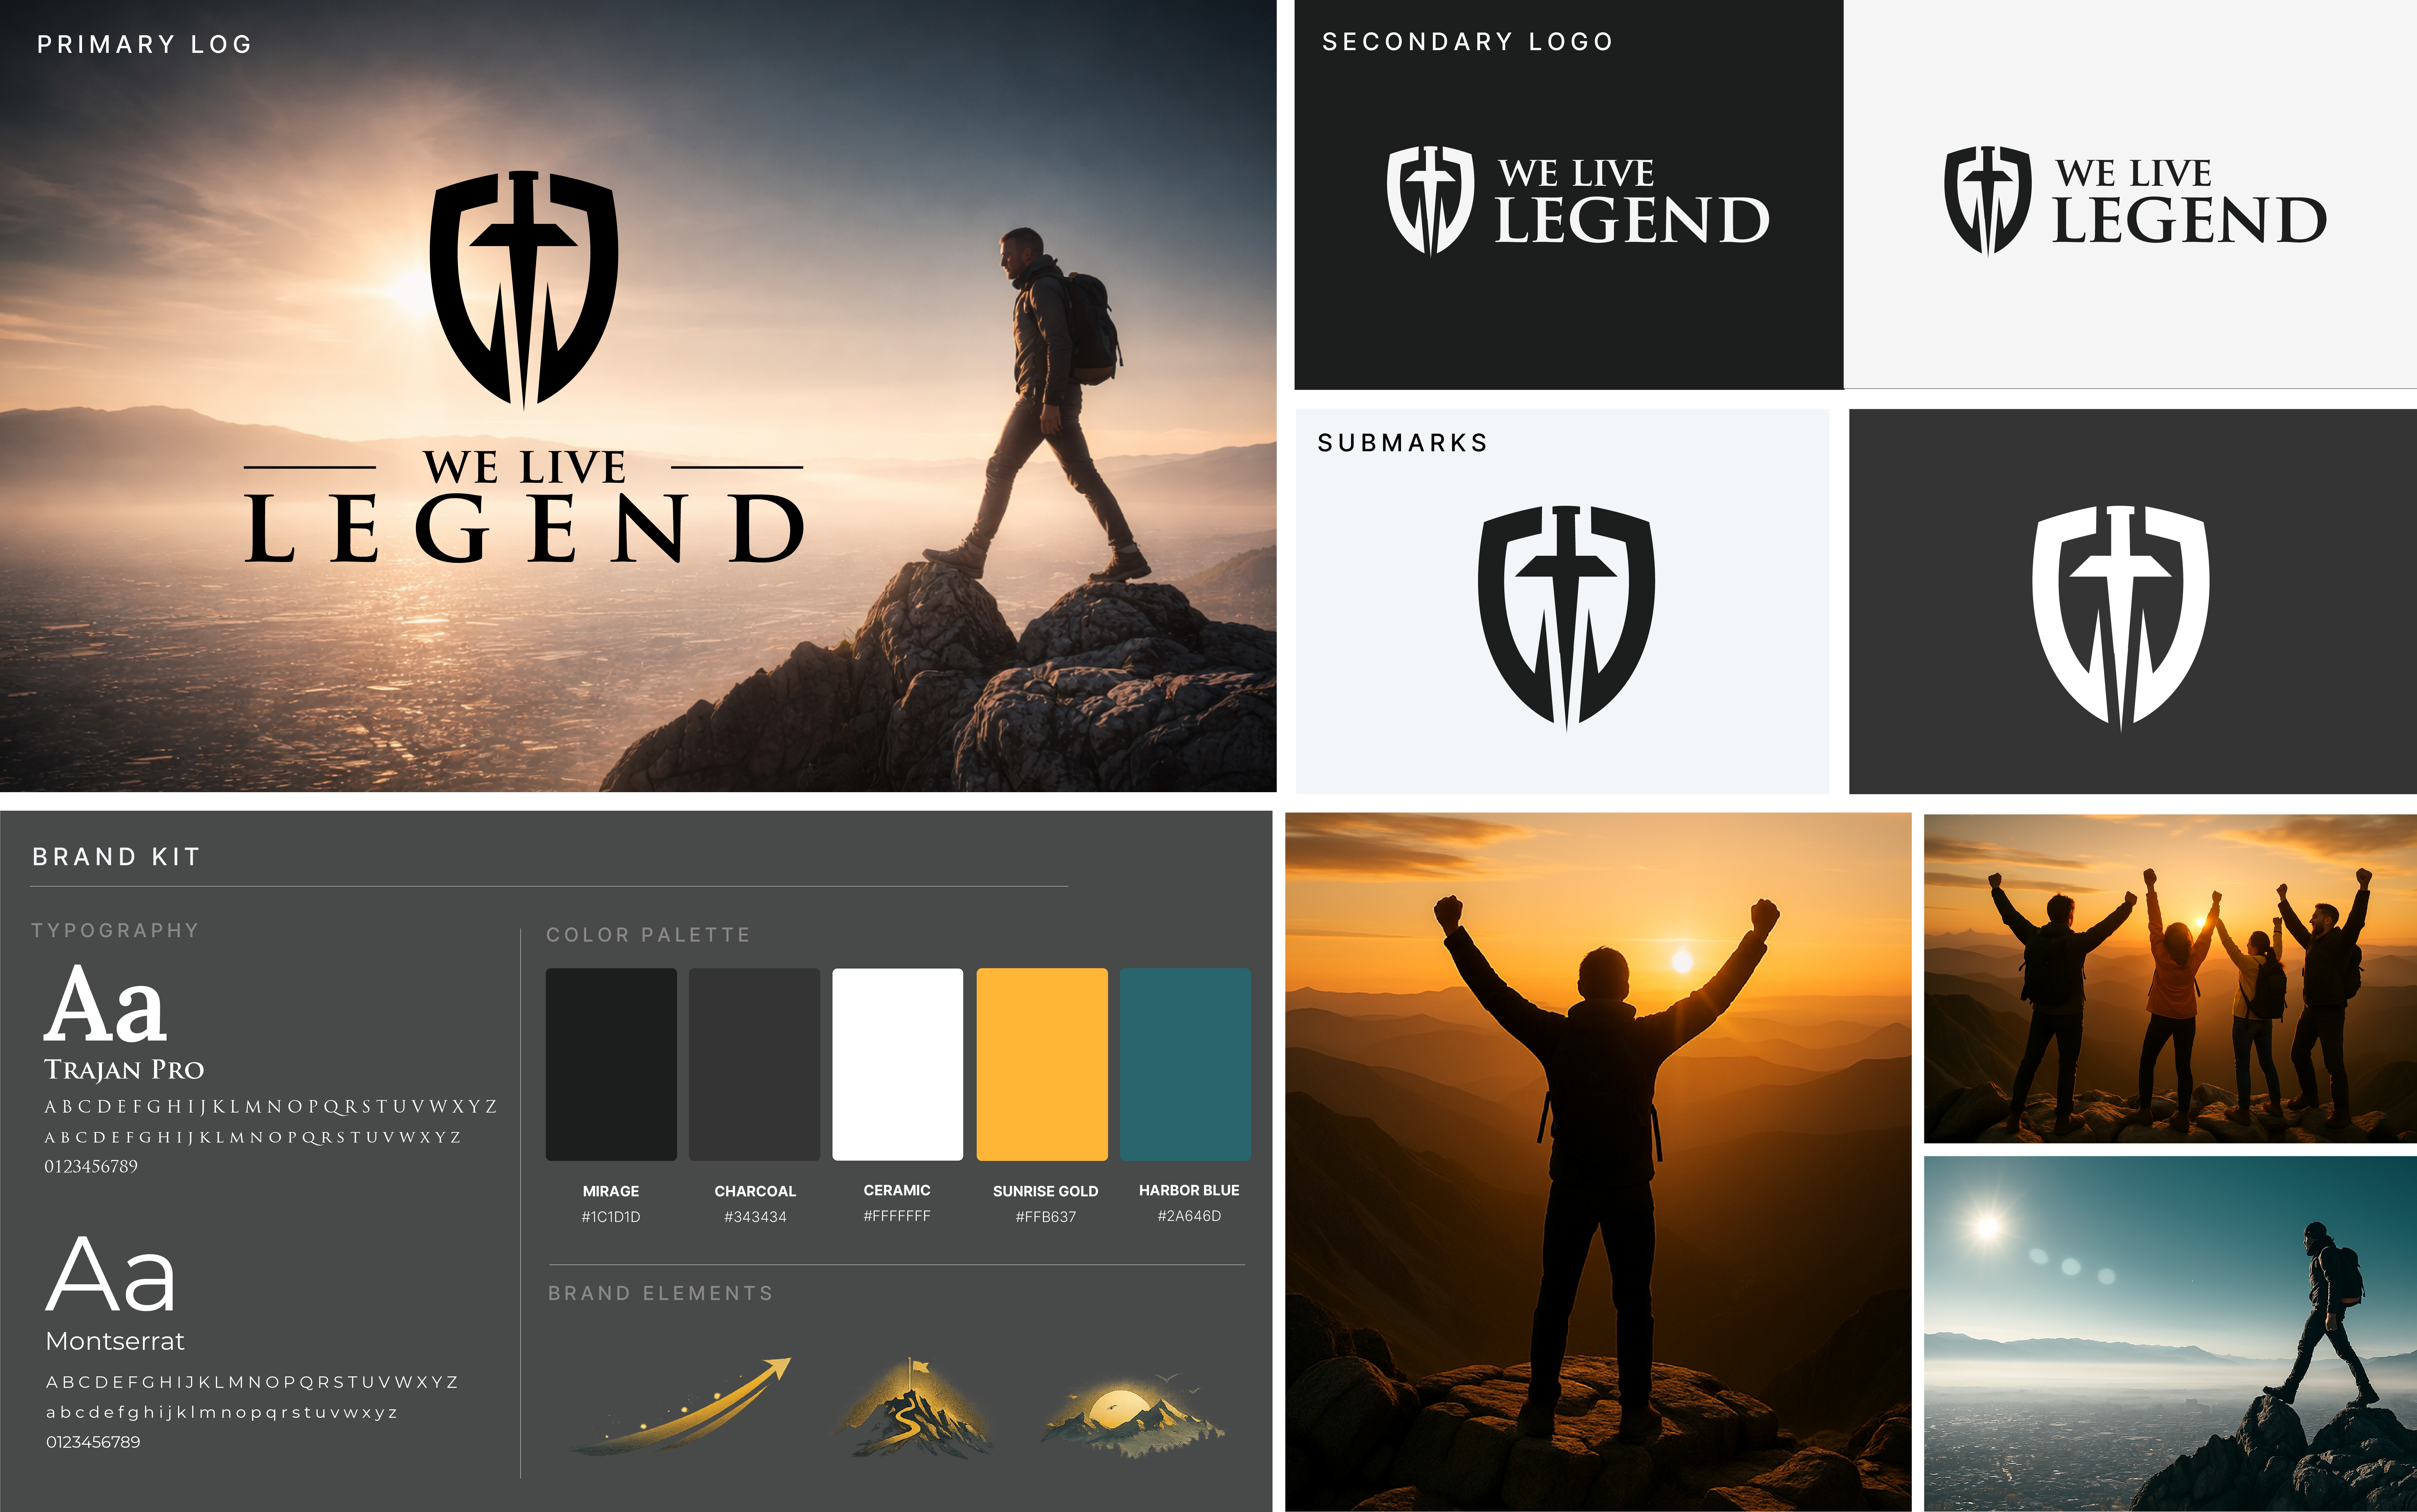Click the Montserrat '0123456789' digits line
The image size is (2417, 1512).
point(93,1442)
